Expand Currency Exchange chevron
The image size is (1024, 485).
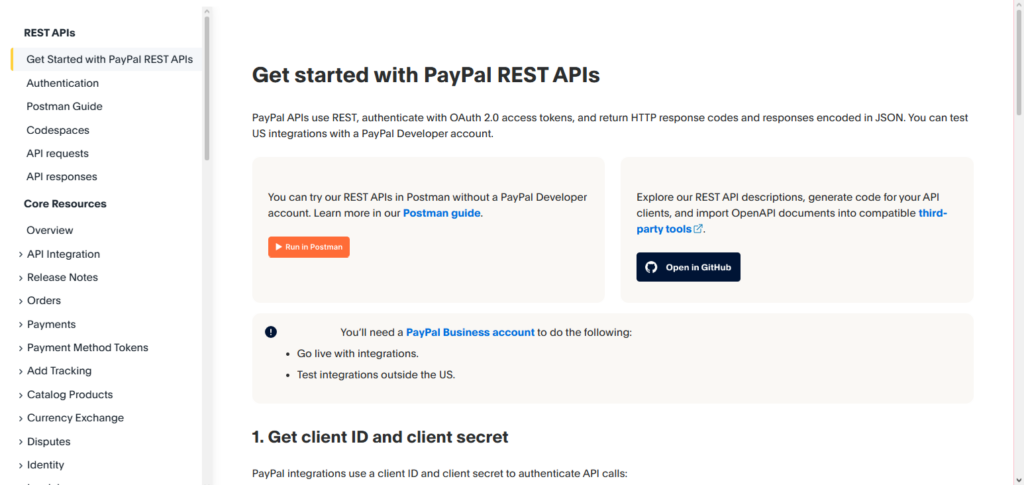coord(21,419)
